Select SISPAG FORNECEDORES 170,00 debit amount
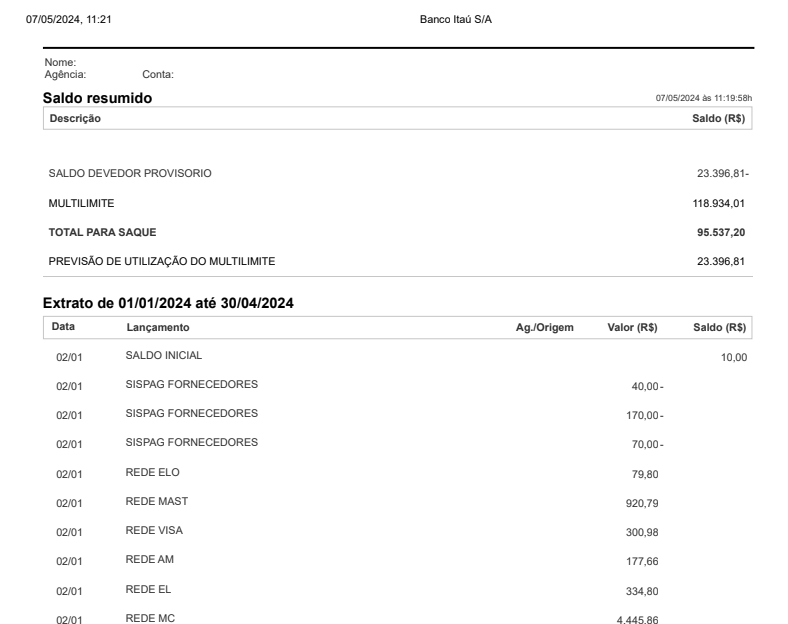 click(644, 415)
